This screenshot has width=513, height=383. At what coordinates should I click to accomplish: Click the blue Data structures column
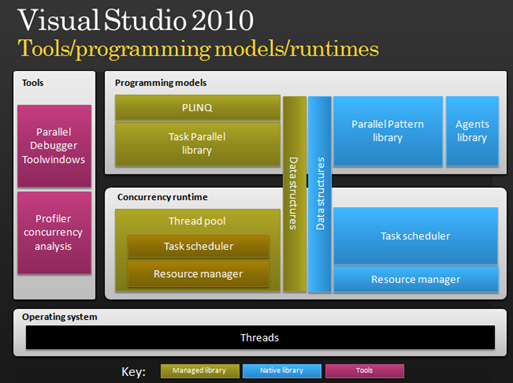click(x=320, y=194)
